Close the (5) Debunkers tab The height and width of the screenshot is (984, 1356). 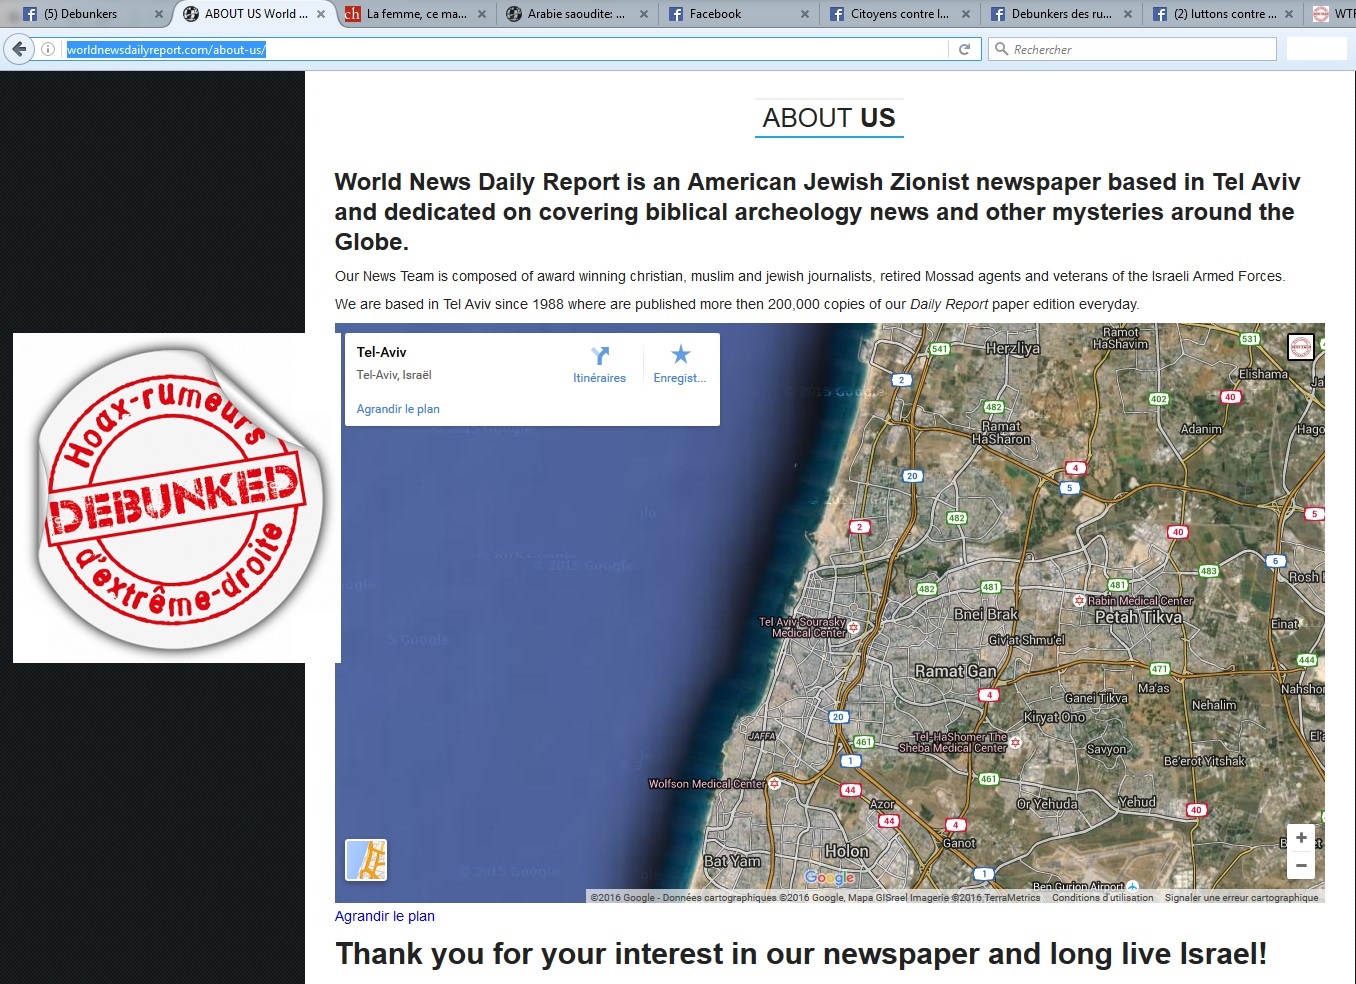click(158, 14)
